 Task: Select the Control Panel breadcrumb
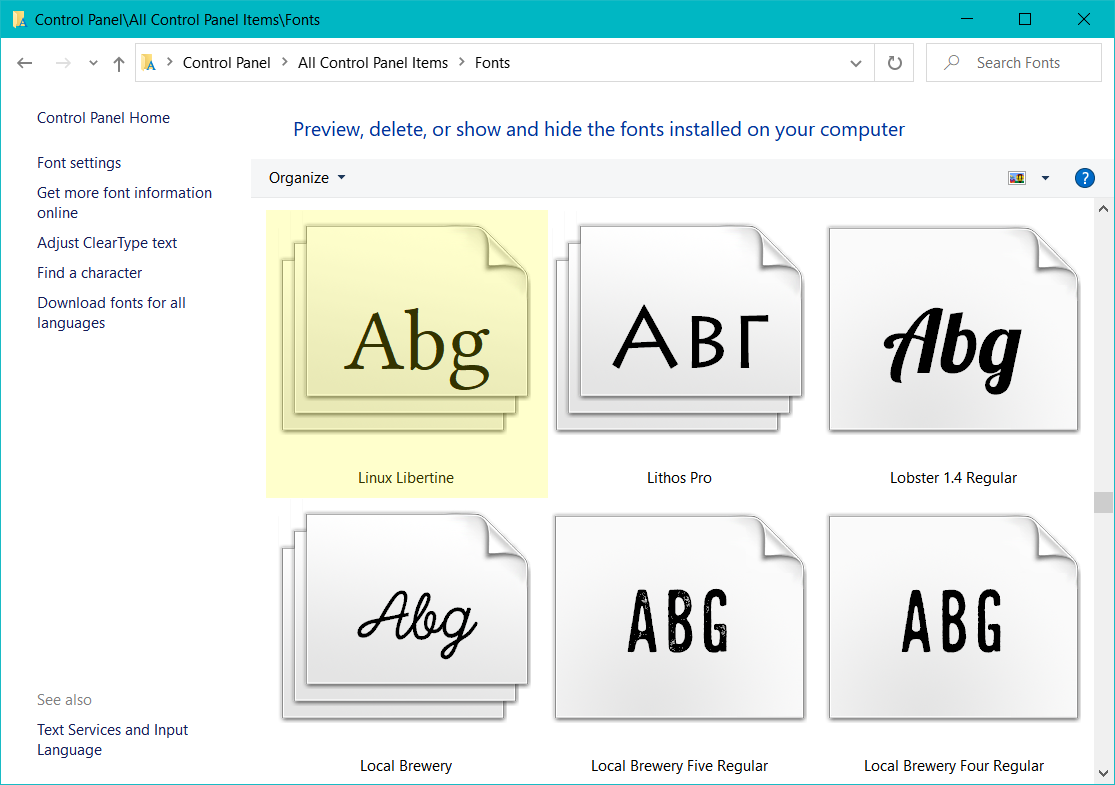[226, 63]
